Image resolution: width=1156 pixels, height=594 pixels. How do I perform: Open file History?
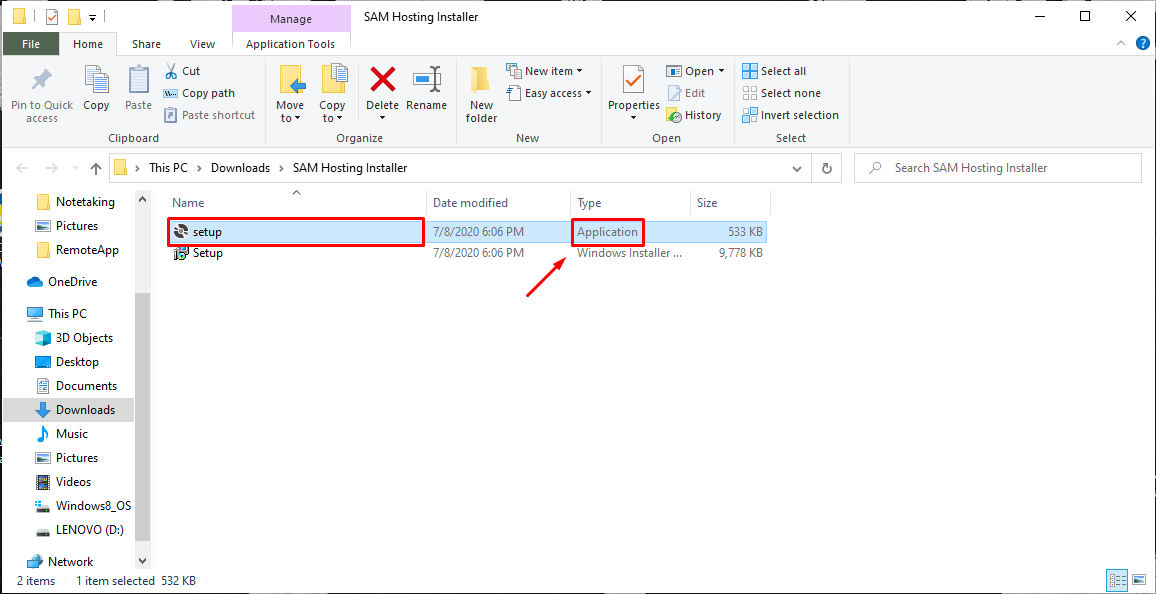point(694,116)
